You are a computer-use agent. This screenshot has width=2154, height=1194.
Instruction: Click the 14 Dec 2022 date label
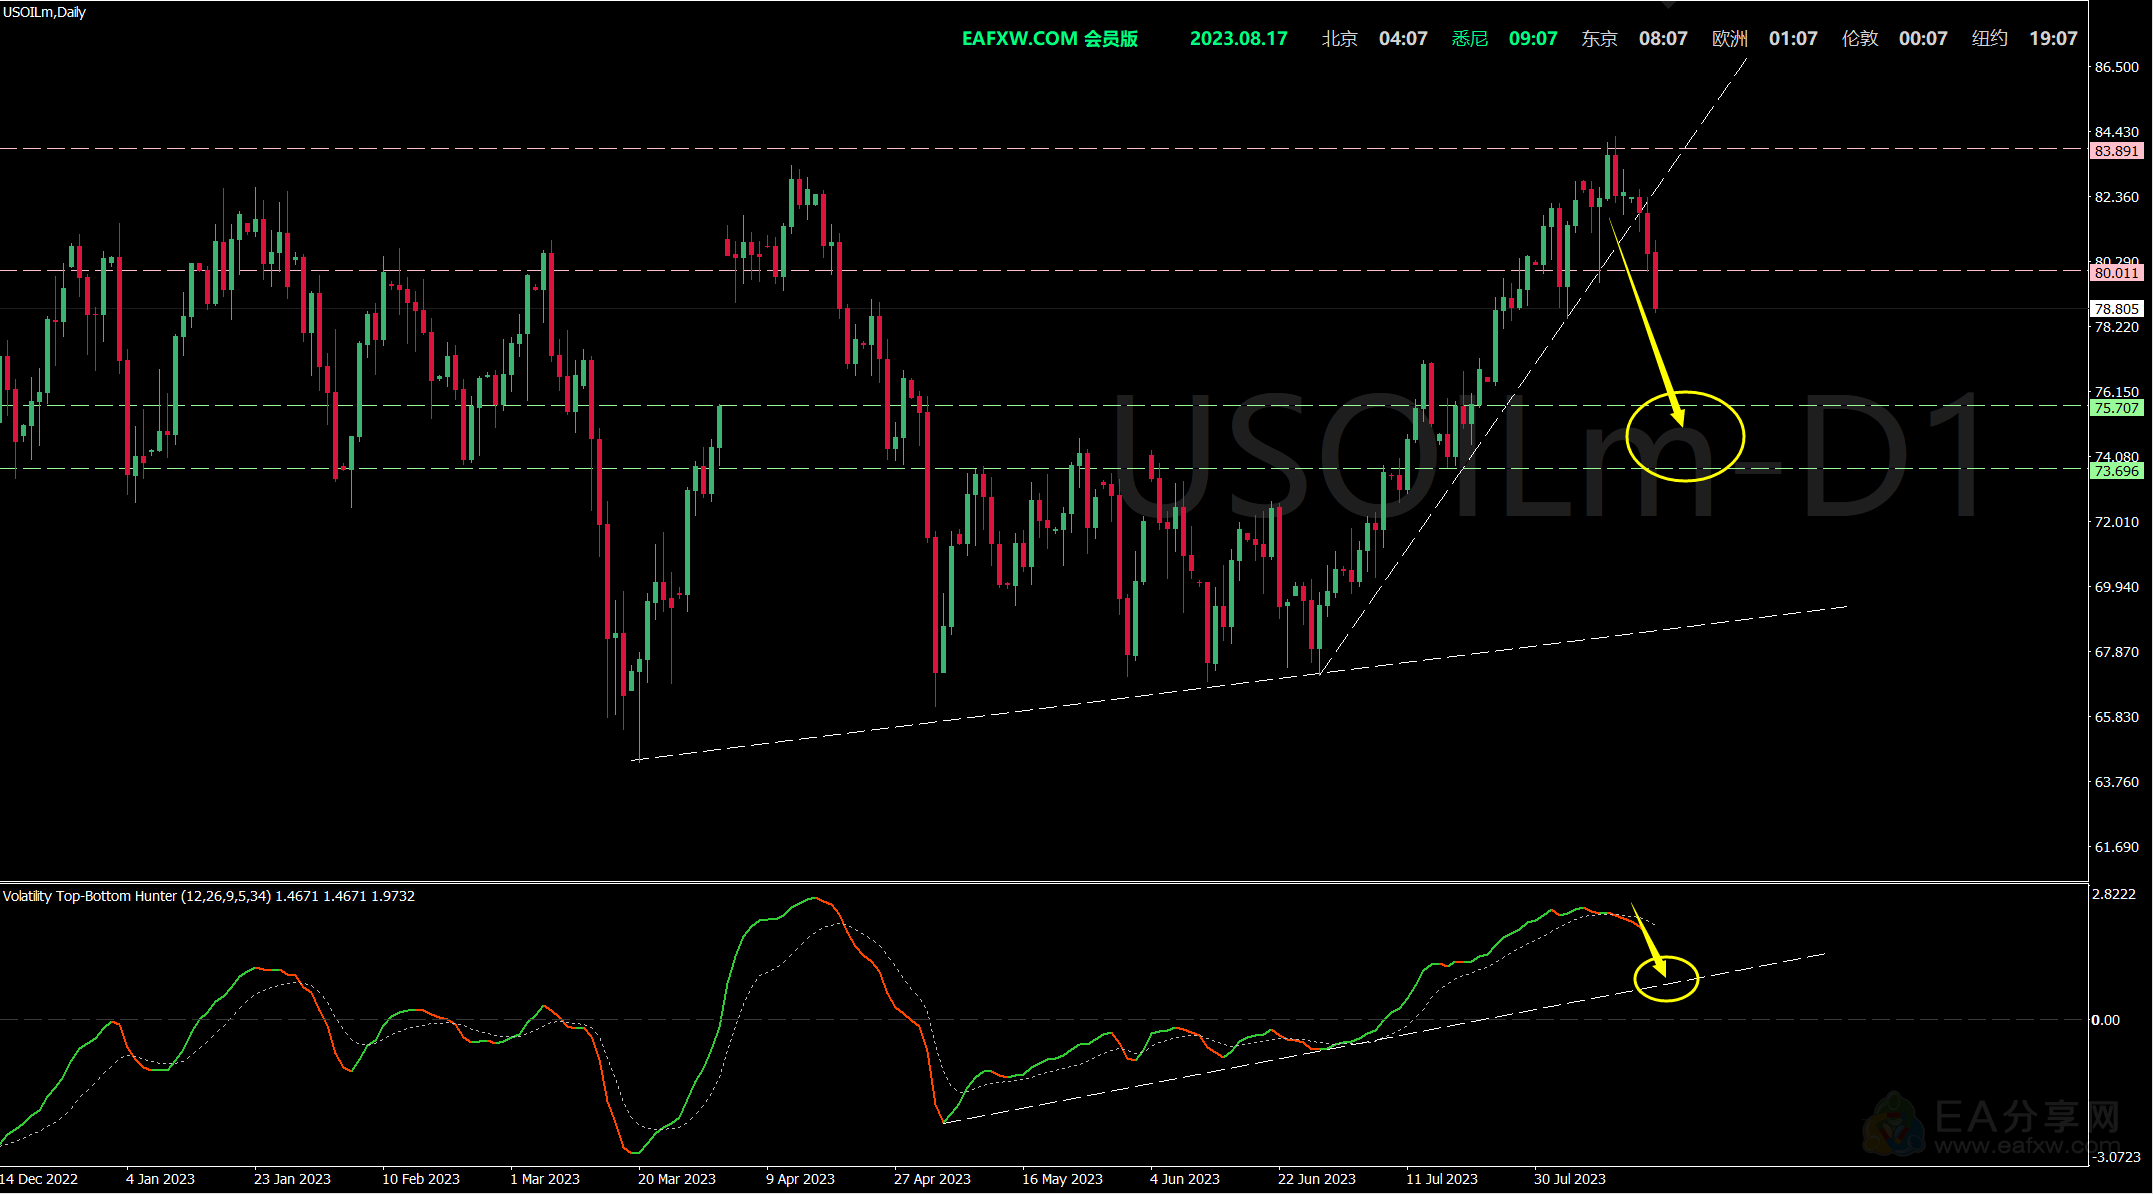(x=39, y=1179)
